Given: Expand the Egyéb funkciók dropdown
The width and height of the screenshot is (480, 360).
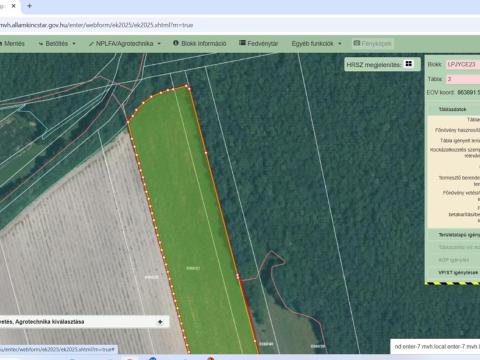Looking at the screenshot, I should [316, 44].
